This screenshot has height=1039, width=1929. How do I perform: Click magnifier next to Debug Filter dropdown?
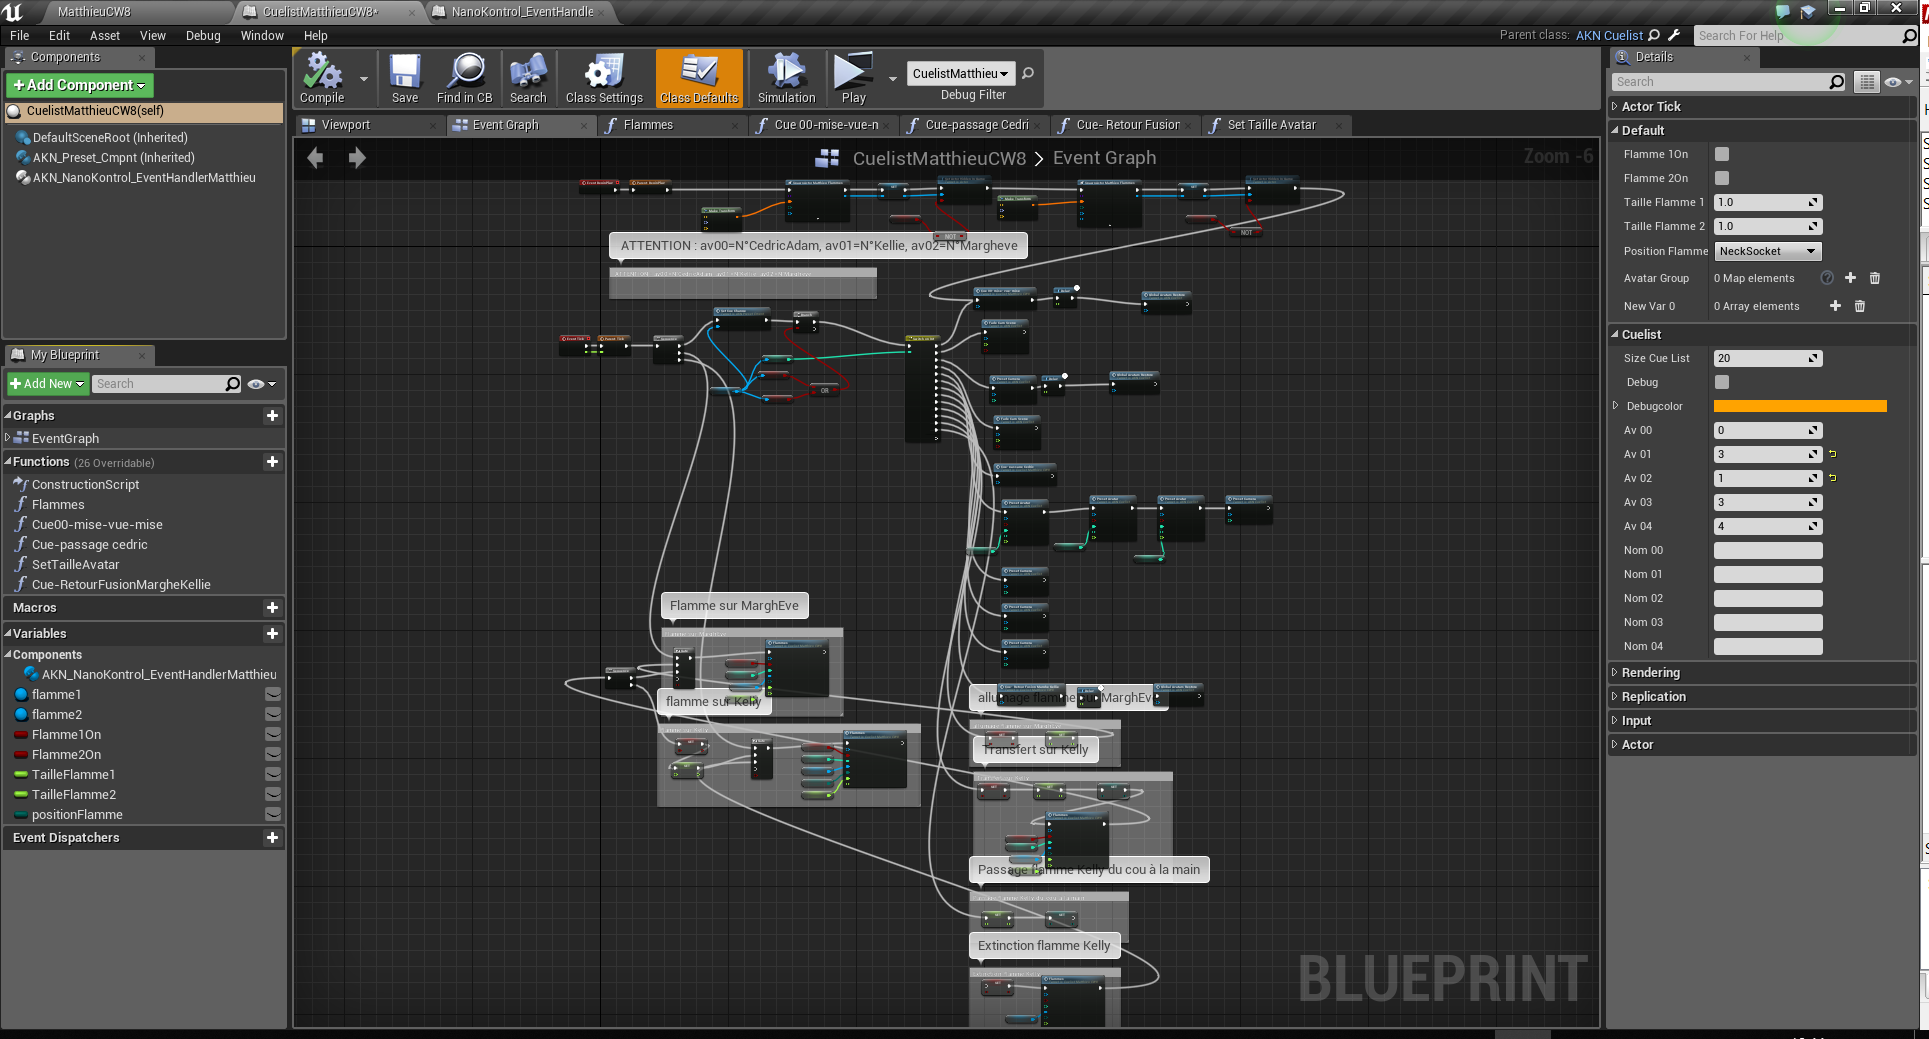[1028, 73]
